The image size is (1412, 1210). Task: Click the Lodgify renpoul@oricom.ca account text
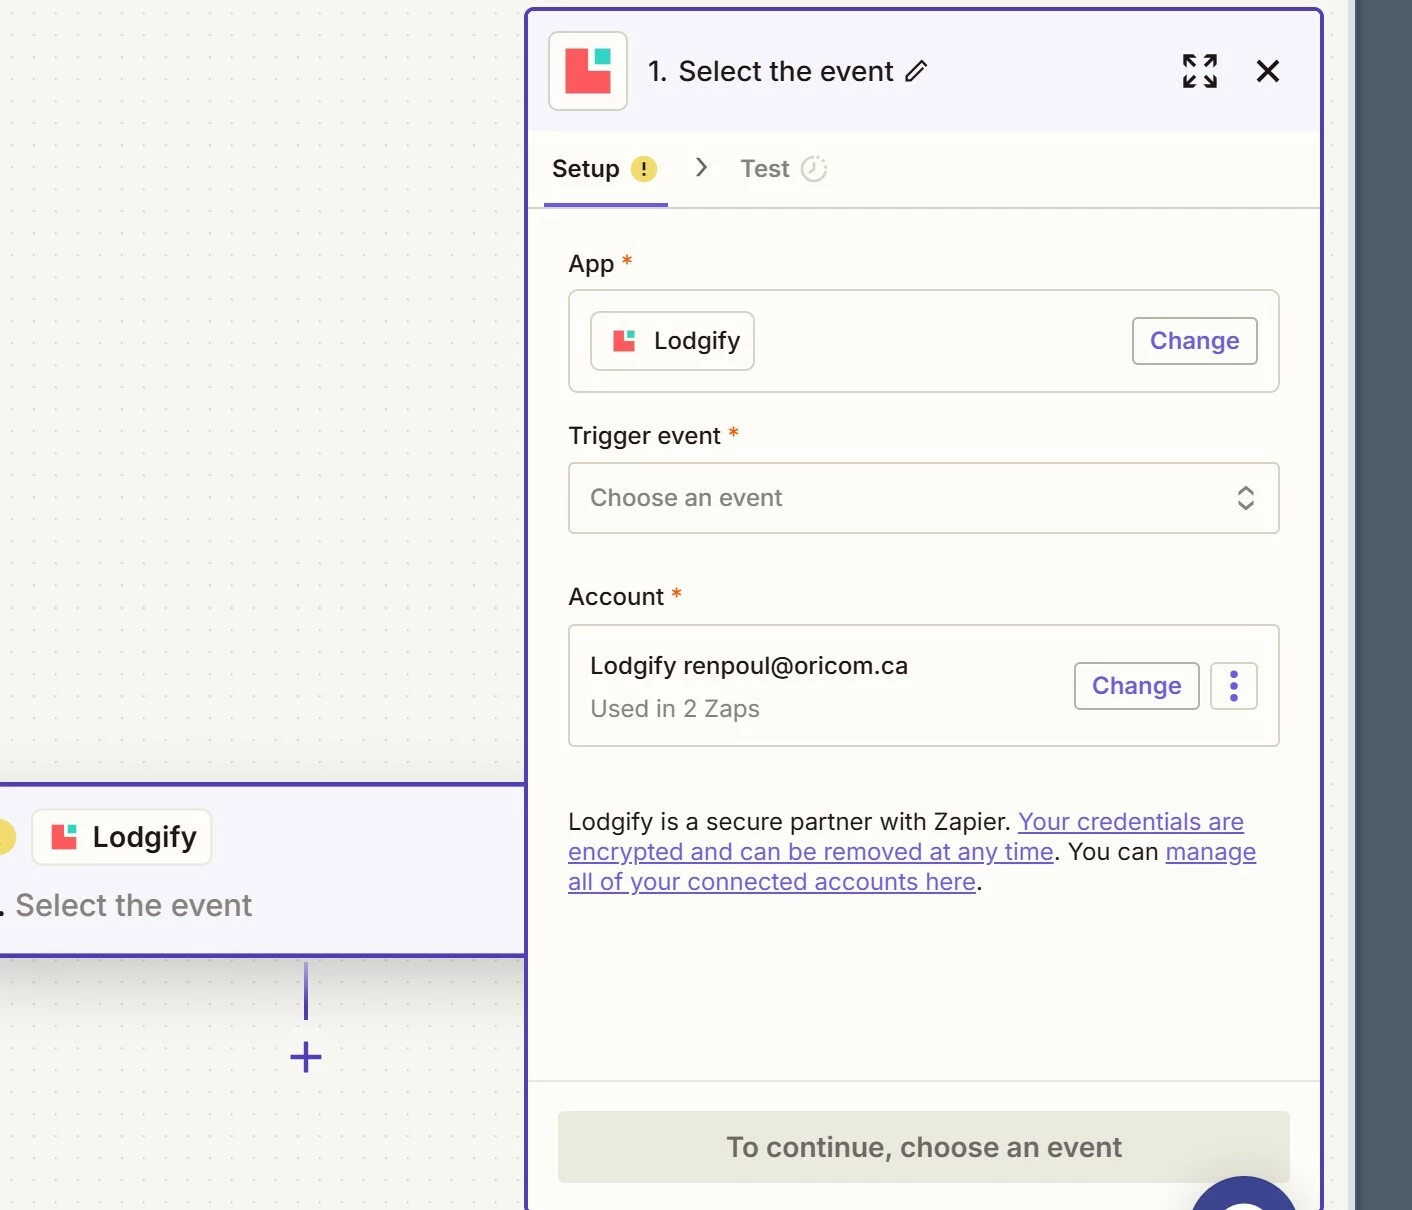point(749,666)
